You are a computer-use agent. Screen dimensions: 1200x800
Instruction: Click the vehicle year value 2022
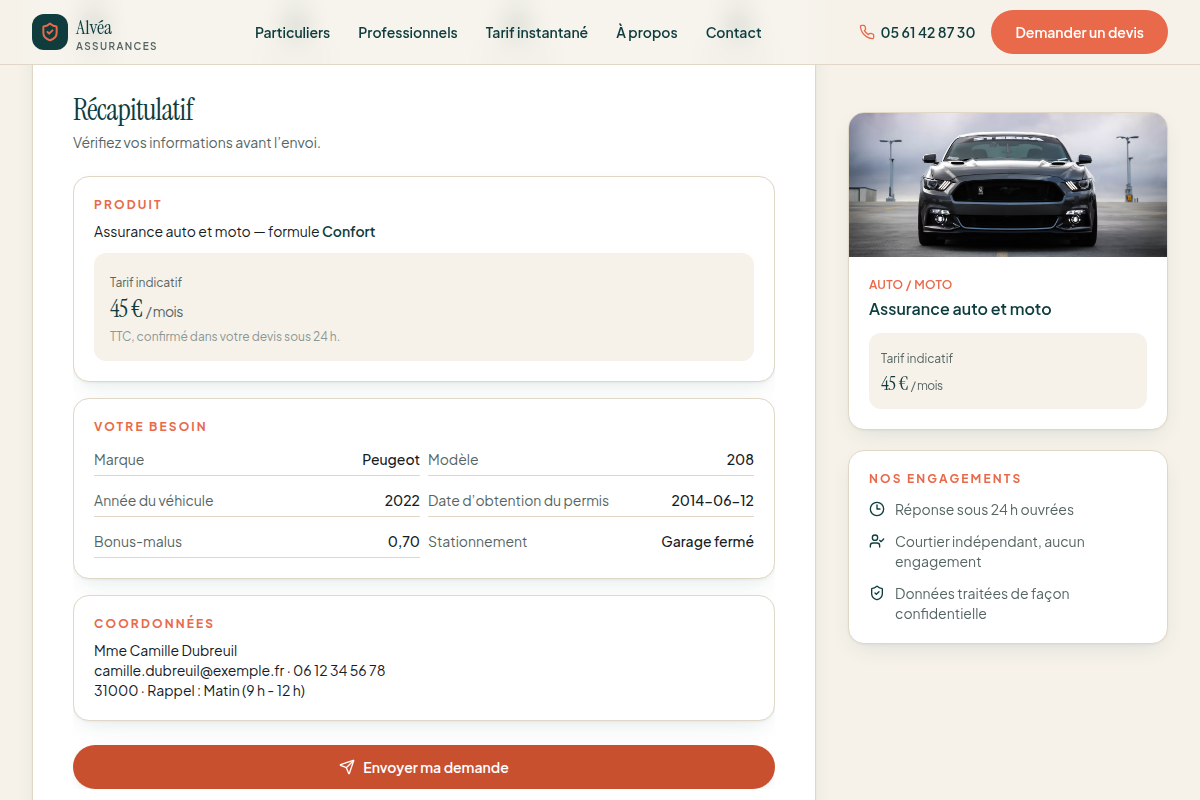coord(402,501)
